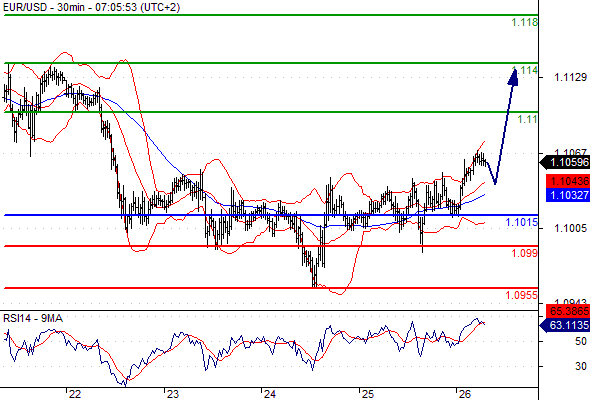The height and width of the screenshot is (400, 590).
Task: Click the RSI14 - 9MA indicator label
Action: [x=33, y=318]
